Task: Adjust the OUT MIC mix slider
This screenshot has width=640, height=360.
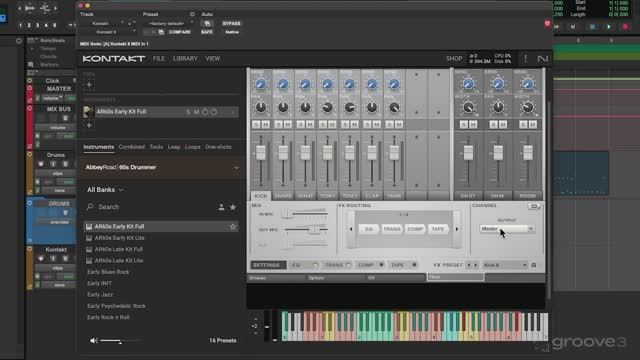Action: coord(313,229)
